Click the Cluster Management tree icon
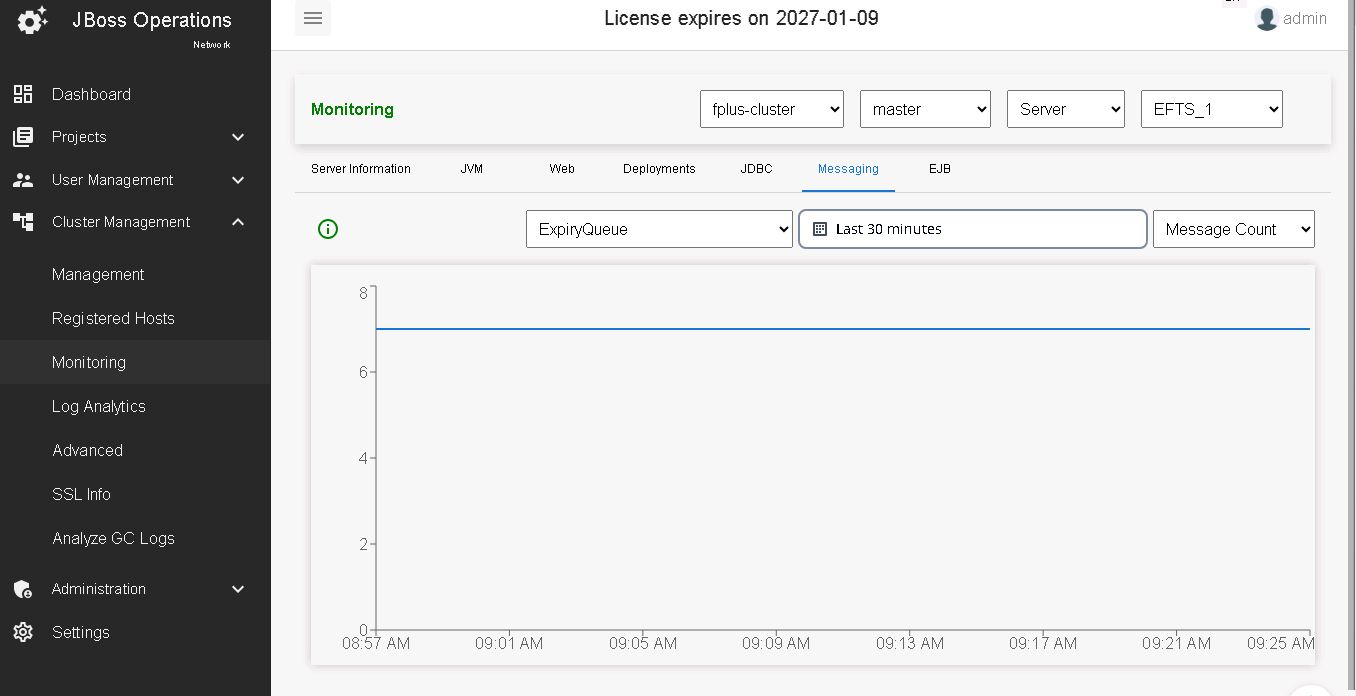 point(23,222)
